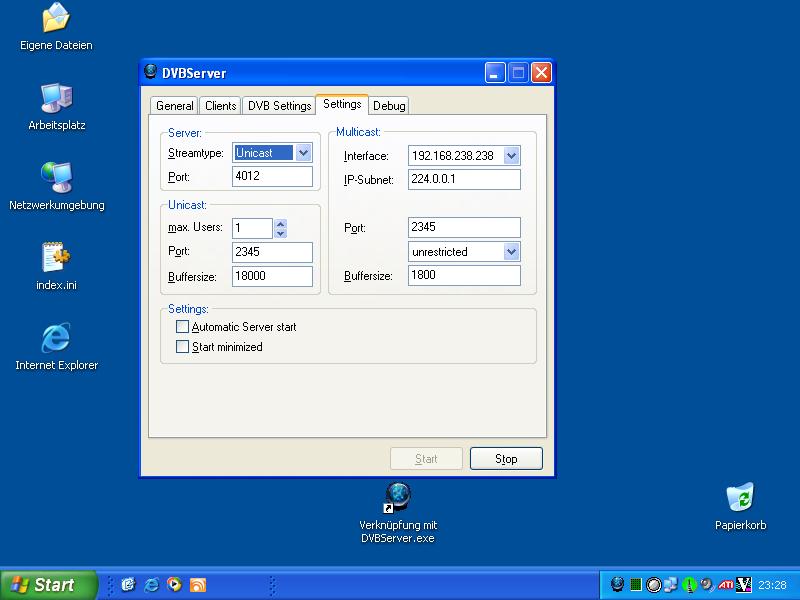Open the multicast Interface dropdown

click(511, 156)
